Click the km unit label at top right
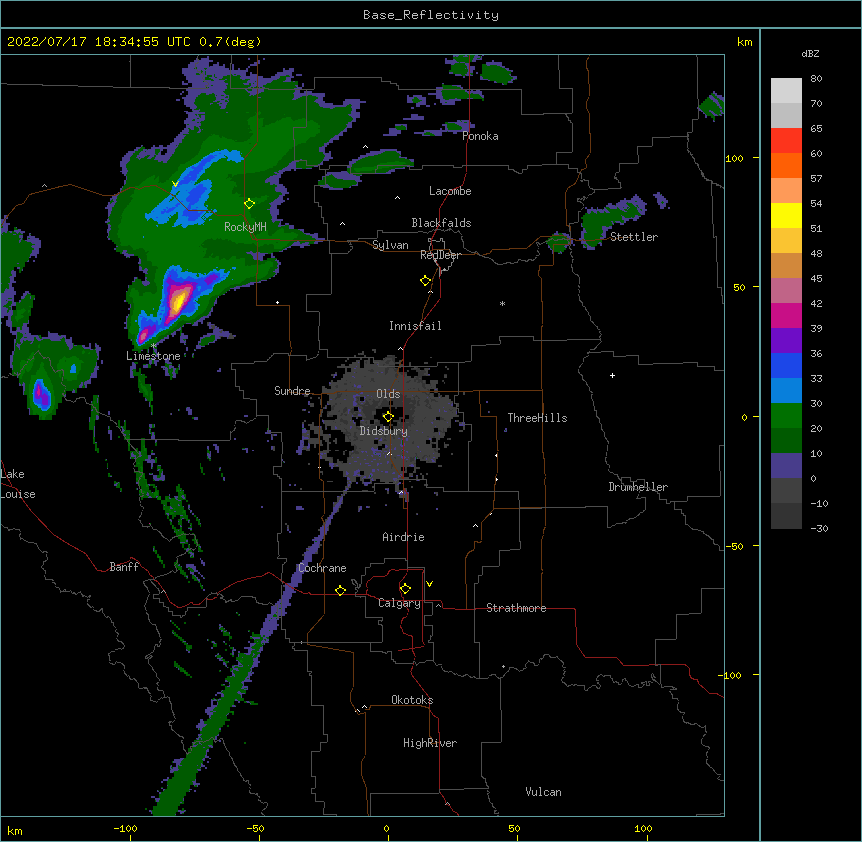 (x=744, y=42)
